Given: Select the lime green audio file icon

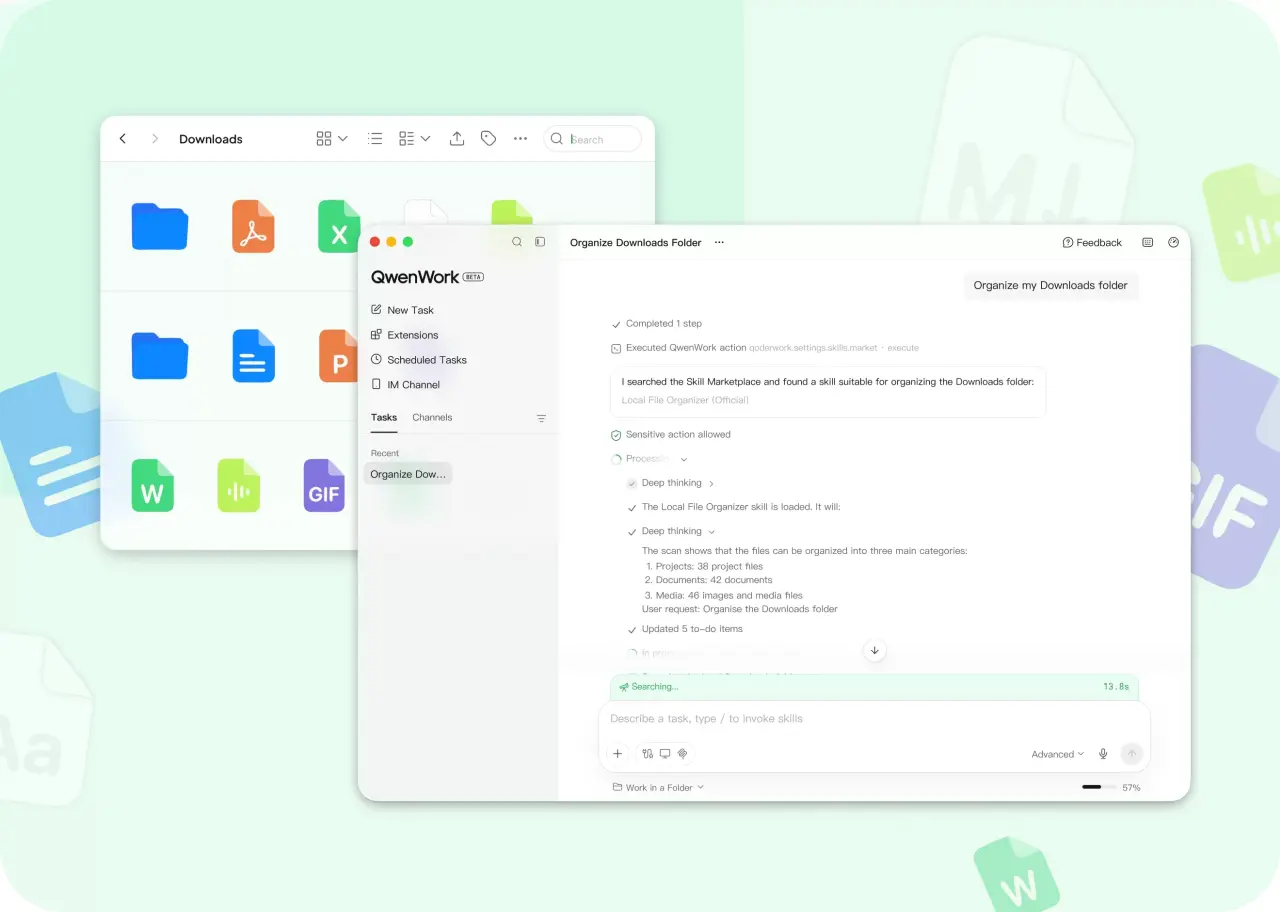Looking at the screenshot, I should pyautogui.click(x=239, y=486).
